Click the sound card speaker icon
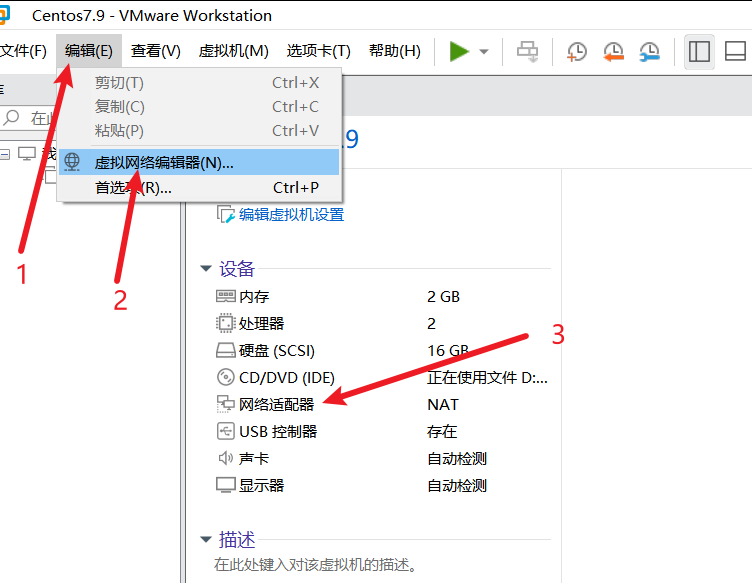 225,458
